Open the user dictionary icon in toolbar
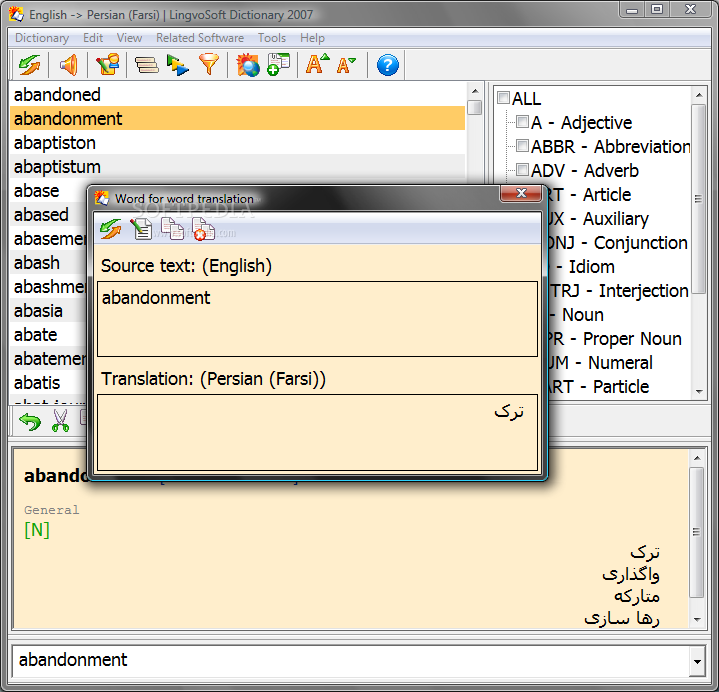 tap(108, 65)
